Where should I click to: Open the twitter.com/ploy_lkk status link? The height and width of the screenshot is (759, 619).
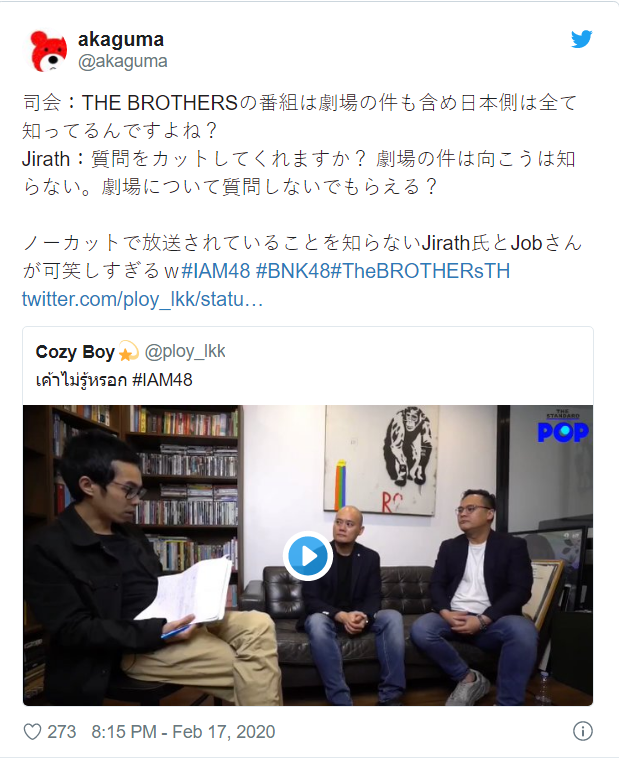(x=142, y=299)
